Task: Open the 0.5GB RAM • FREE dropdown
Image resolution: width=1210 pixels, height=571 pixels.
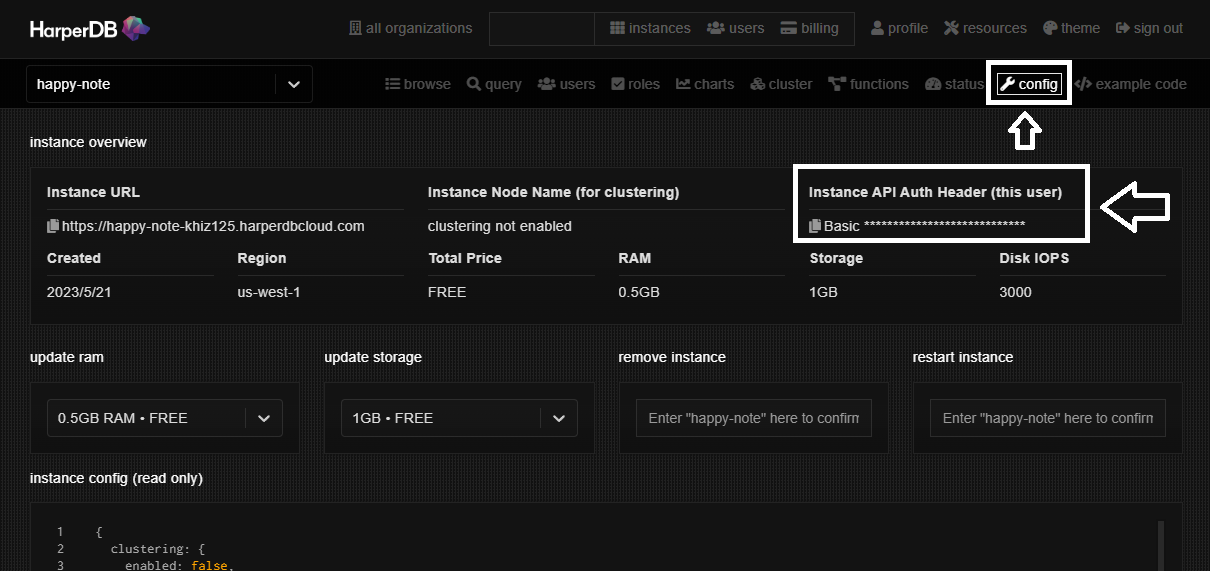Action: tap(165, 418)
